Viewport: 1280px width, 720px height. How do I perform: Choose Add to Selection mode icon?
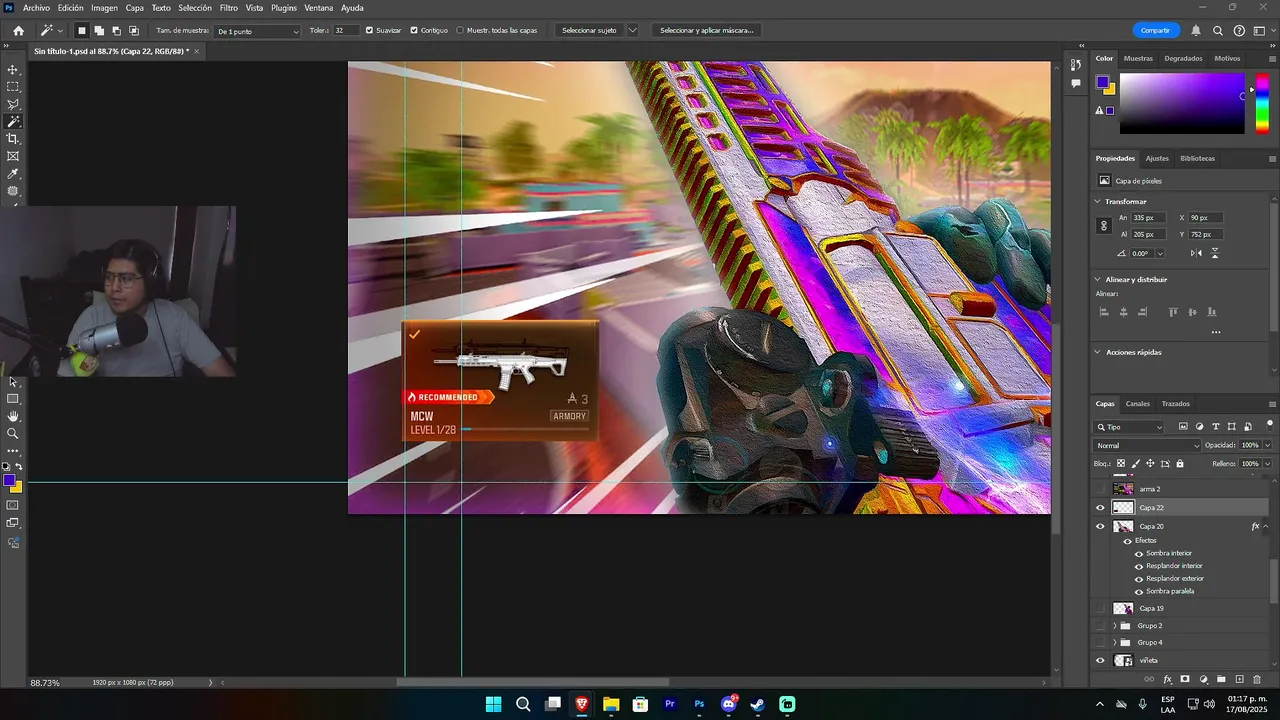tap(99, 30)
